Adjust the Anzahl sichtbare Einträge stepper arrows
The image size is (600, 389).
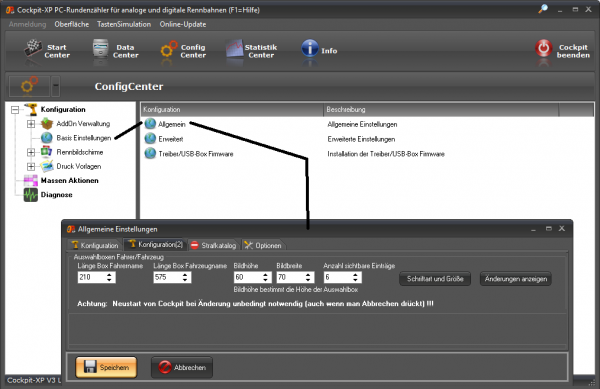(355, 277)
